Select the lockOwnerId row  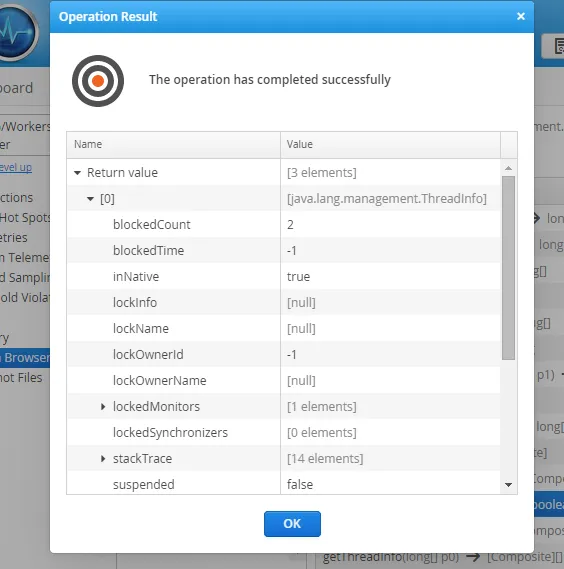(283, 355)
